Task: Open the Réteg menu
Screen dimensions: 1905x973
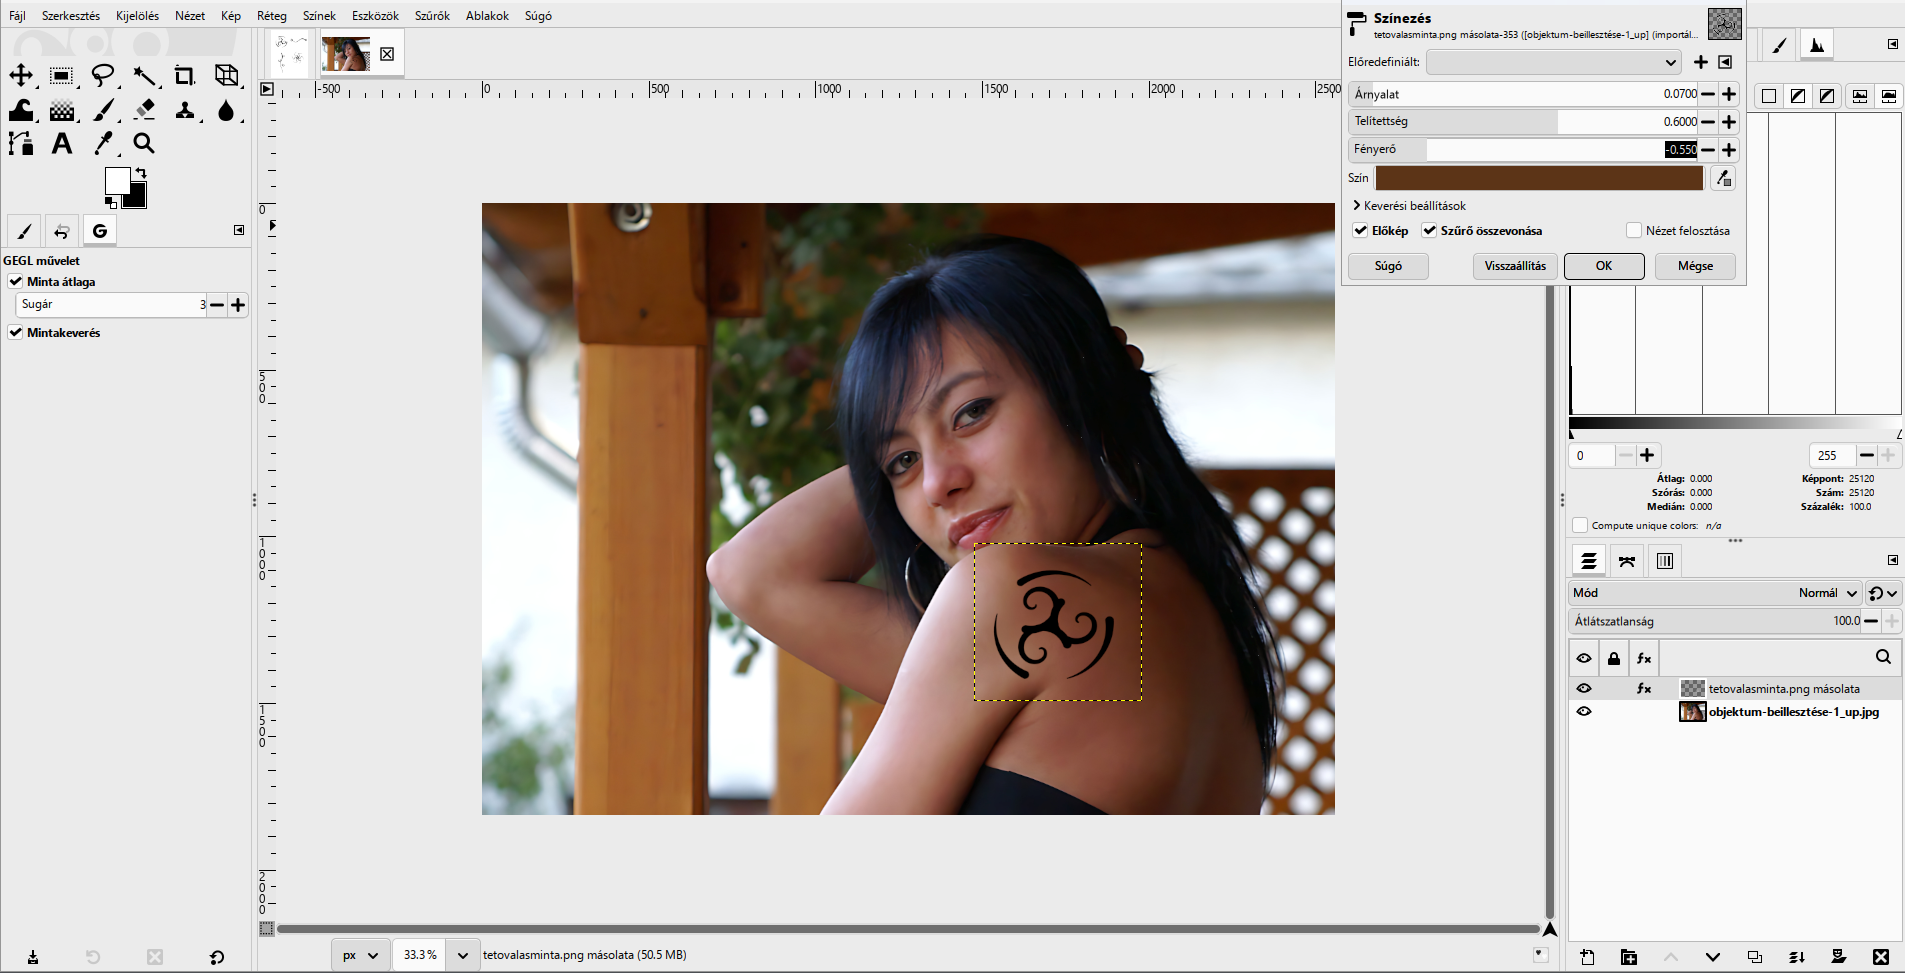Action: click(x=272, y=16)
